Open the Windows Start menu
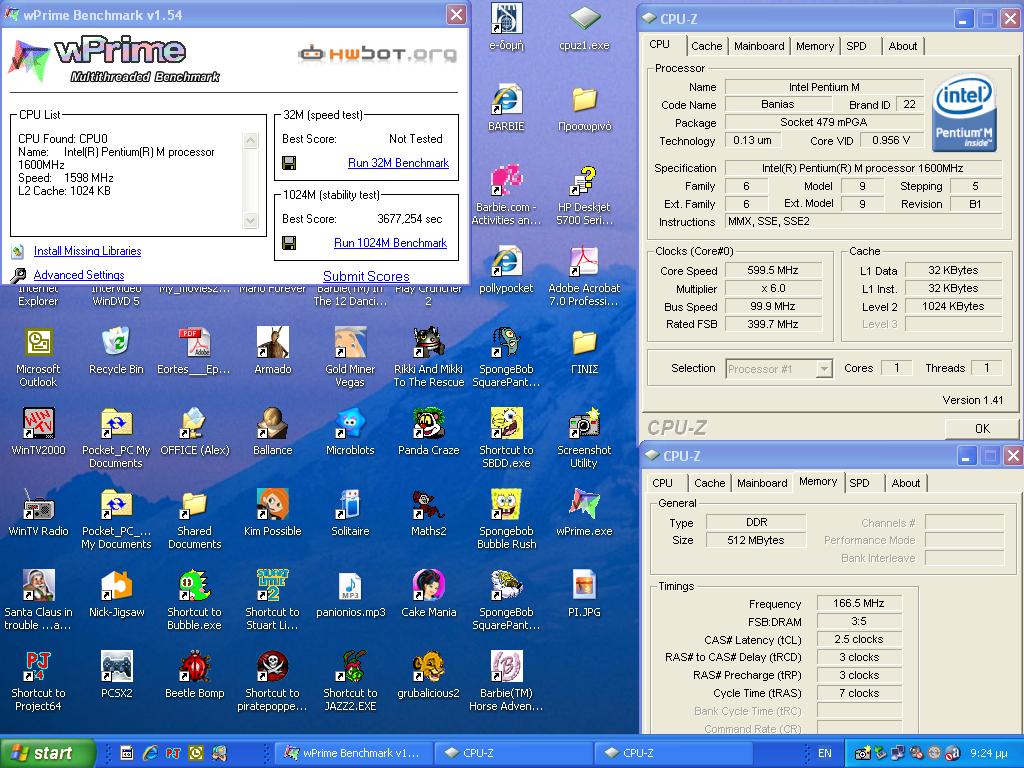 (x=46, y=753)
